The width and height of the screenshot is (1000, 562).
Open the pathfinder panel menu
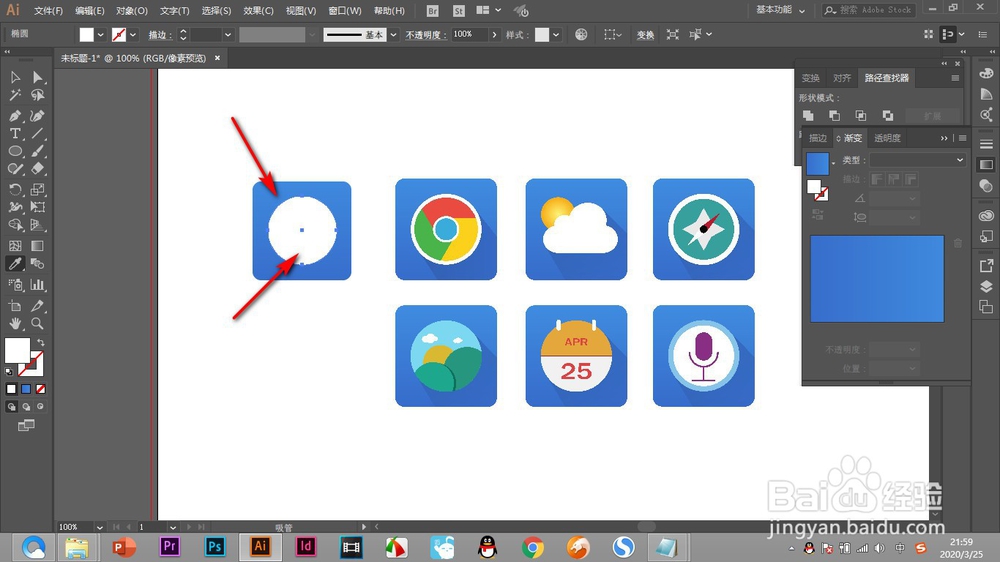955,78
